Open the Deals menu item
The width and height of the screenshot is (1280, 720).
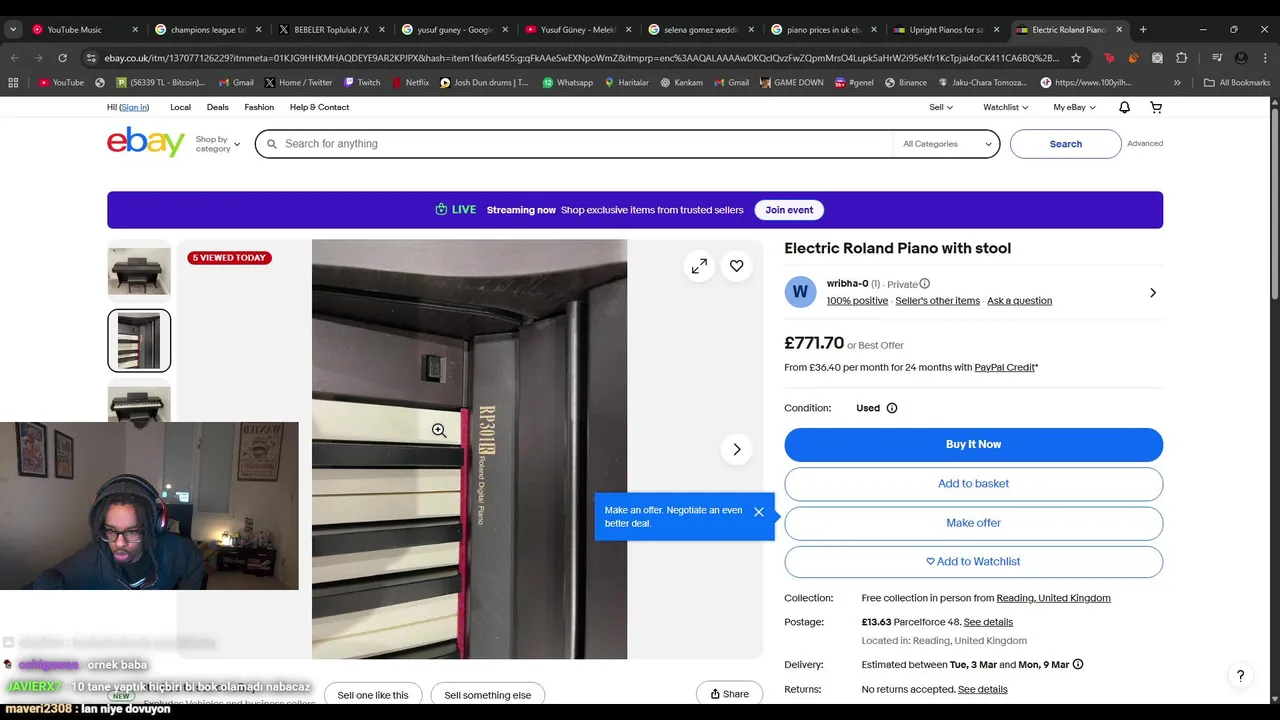coord(218,107)
